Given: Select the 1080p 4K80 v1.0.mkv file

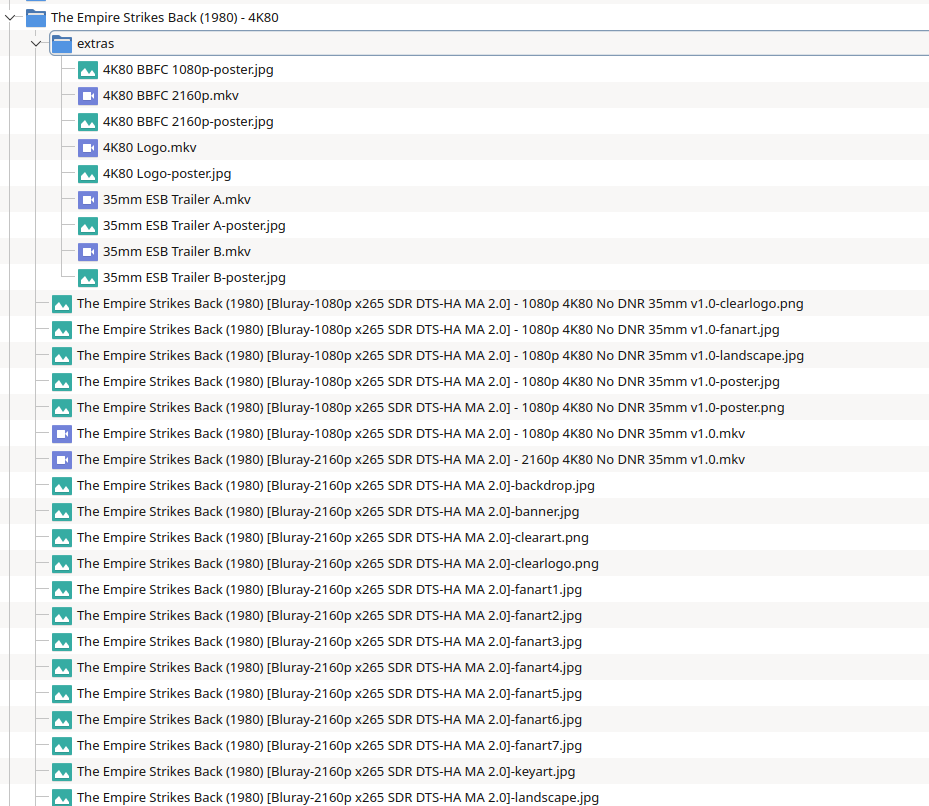Looking at the screenshot, I should click(410, 434).
